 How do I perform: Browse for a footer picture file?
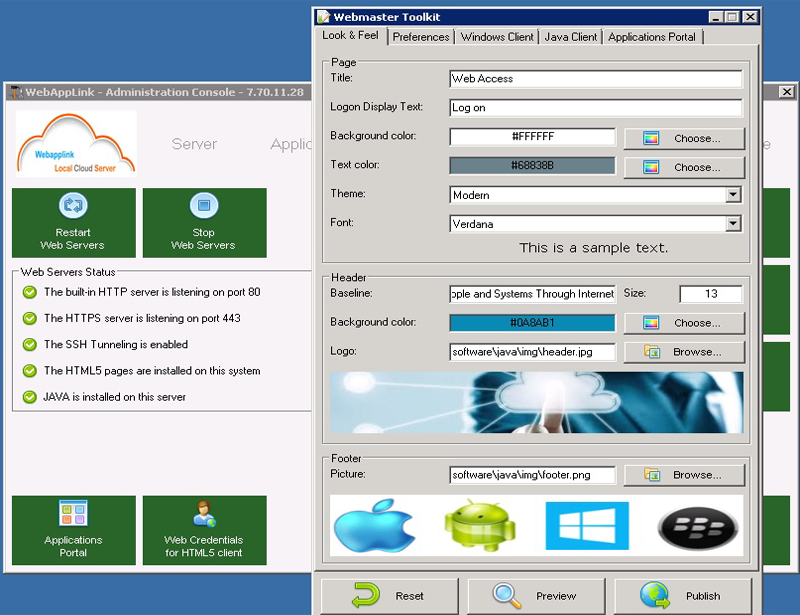(x=684, y=475)
